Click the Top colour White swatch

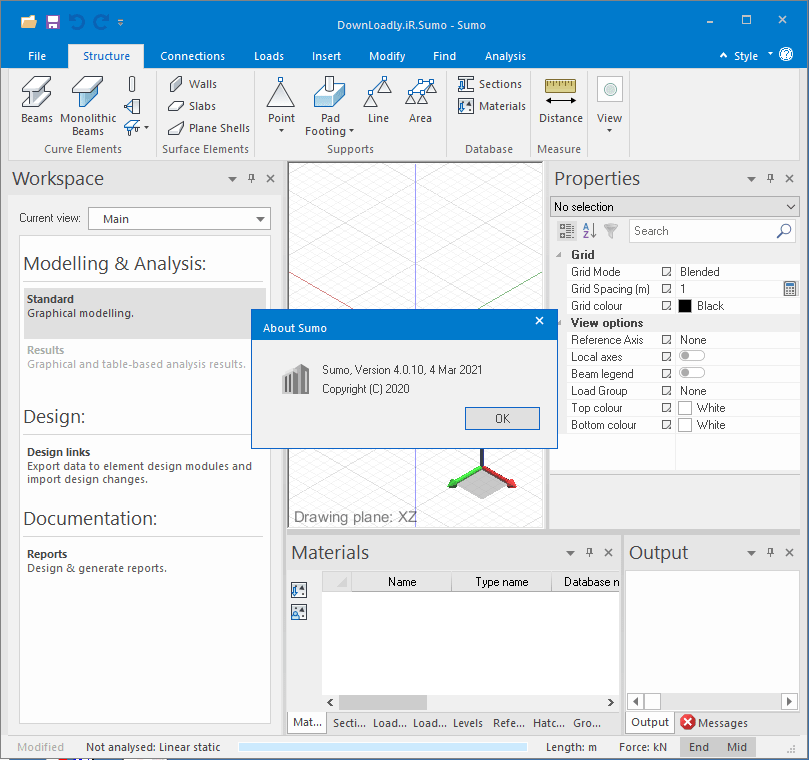685,408
